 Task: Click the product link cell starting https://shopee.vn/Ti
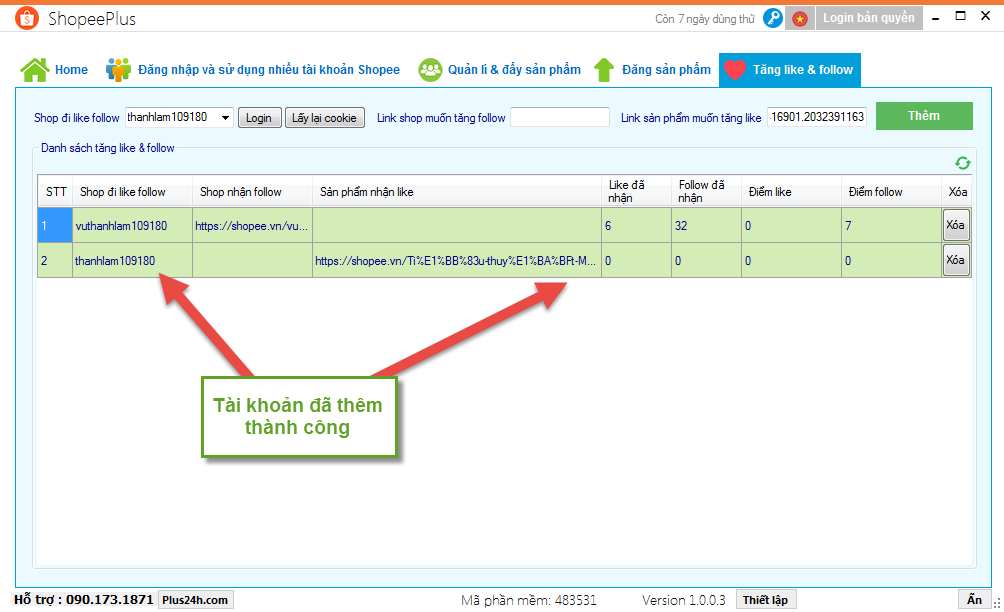click(x=457, y=261)
